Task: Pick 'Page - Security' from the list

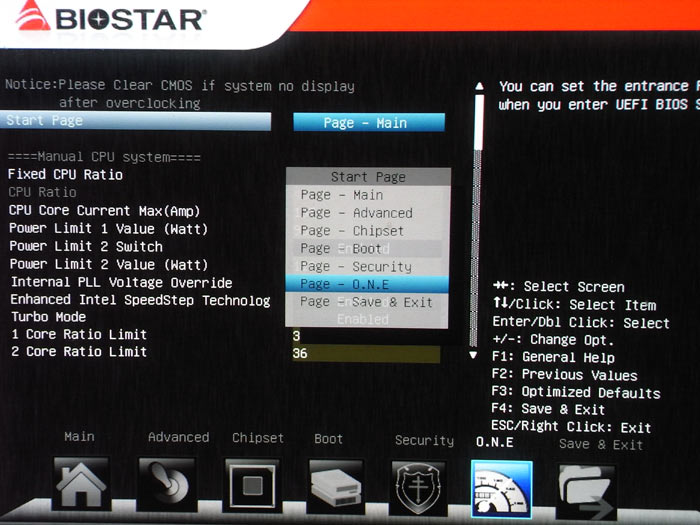Action: (355, 267)
